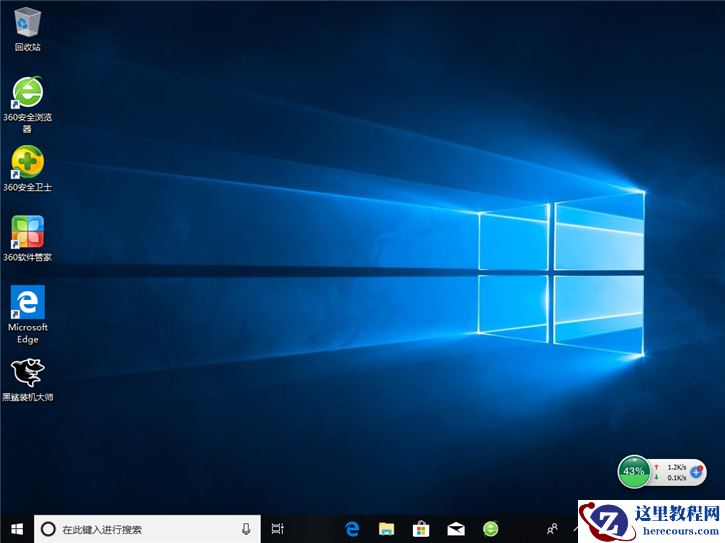725x543 pixels.
Task: Click the Cortana circle icon
Action: pos(48,529)
